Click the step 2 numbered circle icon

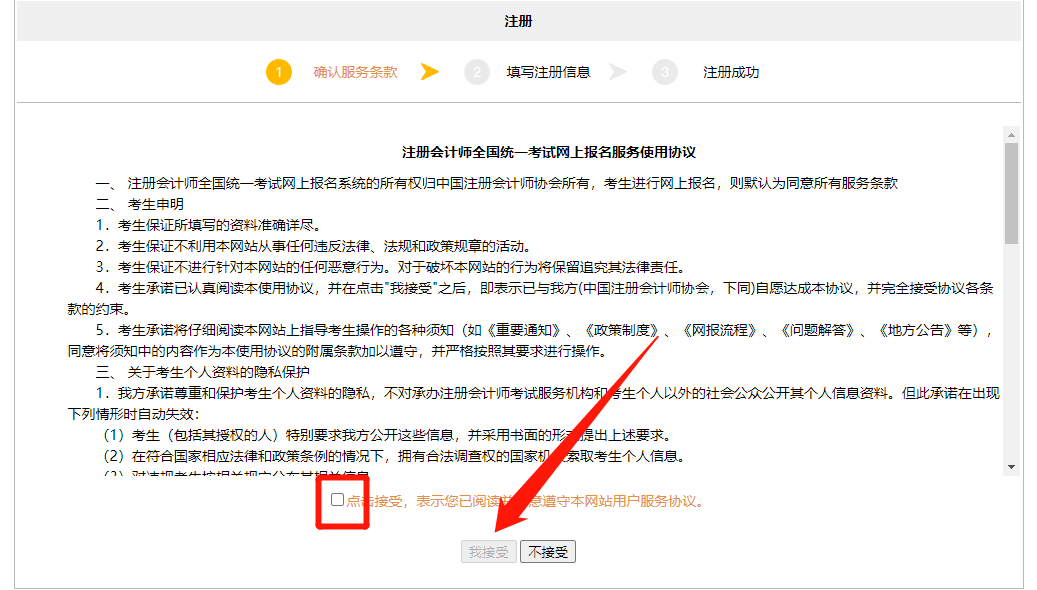point(477,72)
